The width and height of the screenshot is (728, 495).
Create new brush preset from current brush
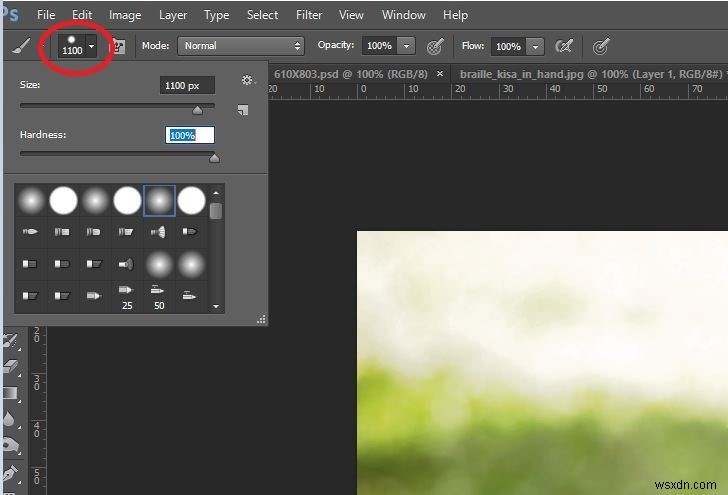coord(242,110)
